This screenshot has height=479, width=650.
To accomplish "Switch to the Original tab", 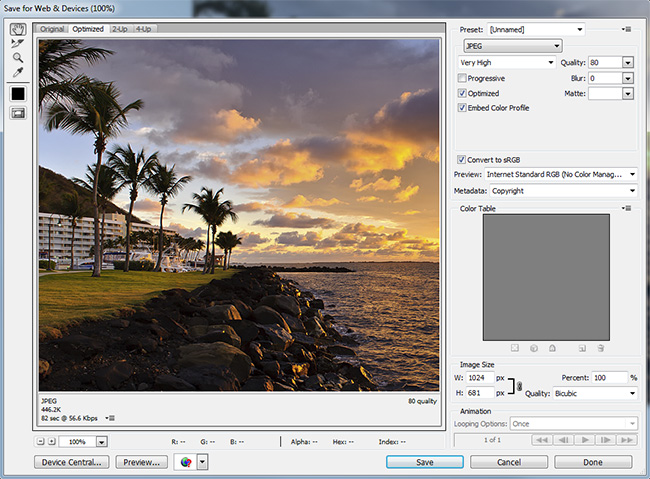I will coord(52,29).
